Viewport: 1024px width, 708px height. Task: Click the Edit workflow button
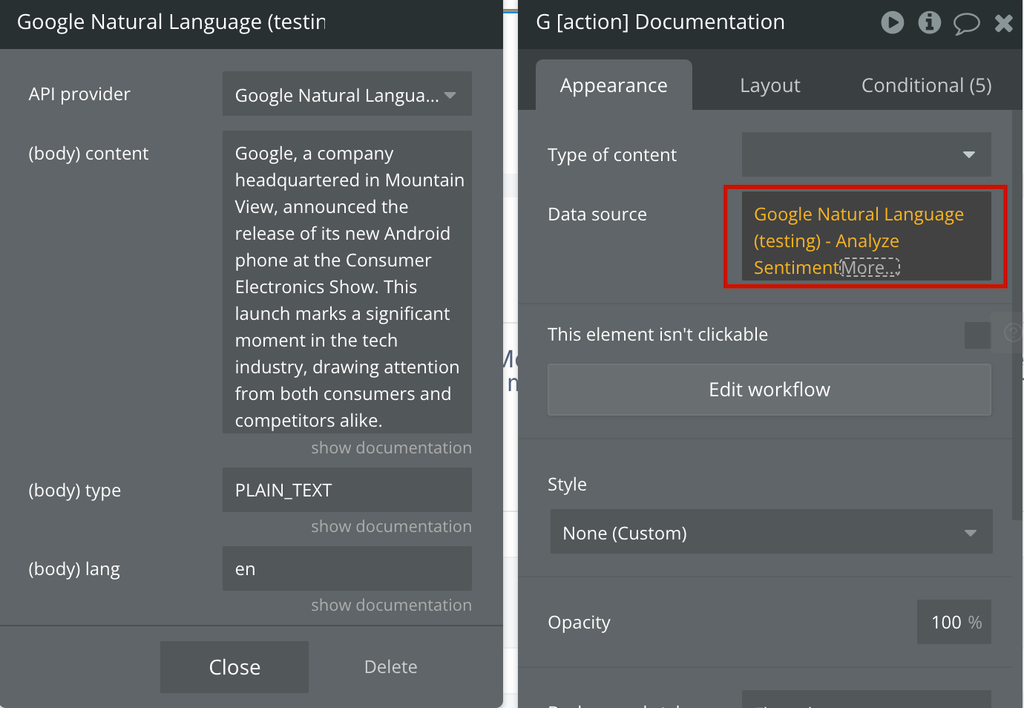click(x=769, y=390)
